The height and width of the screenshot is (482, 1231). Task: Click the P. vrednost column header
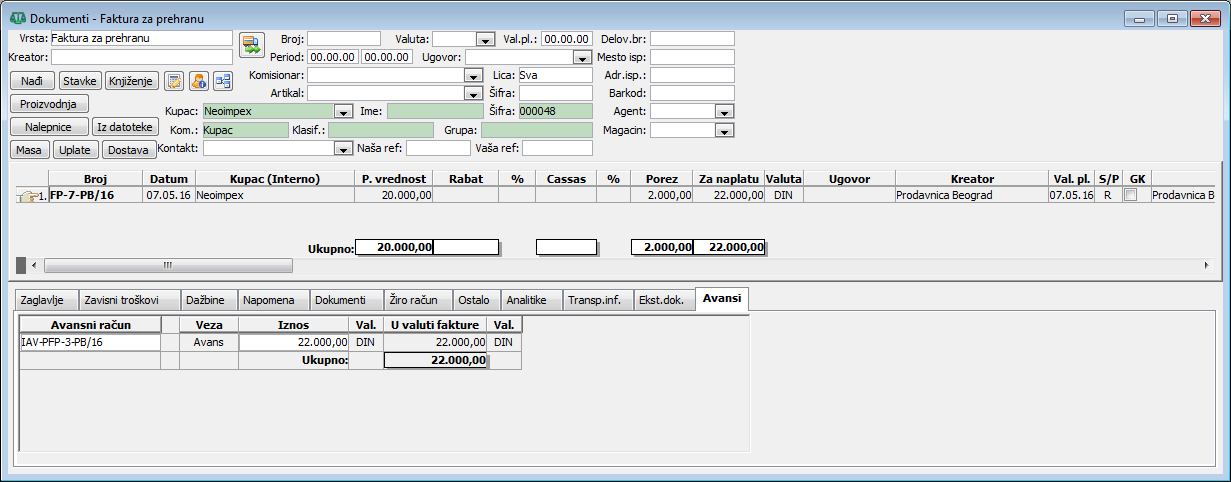click(x=393, y=179)
